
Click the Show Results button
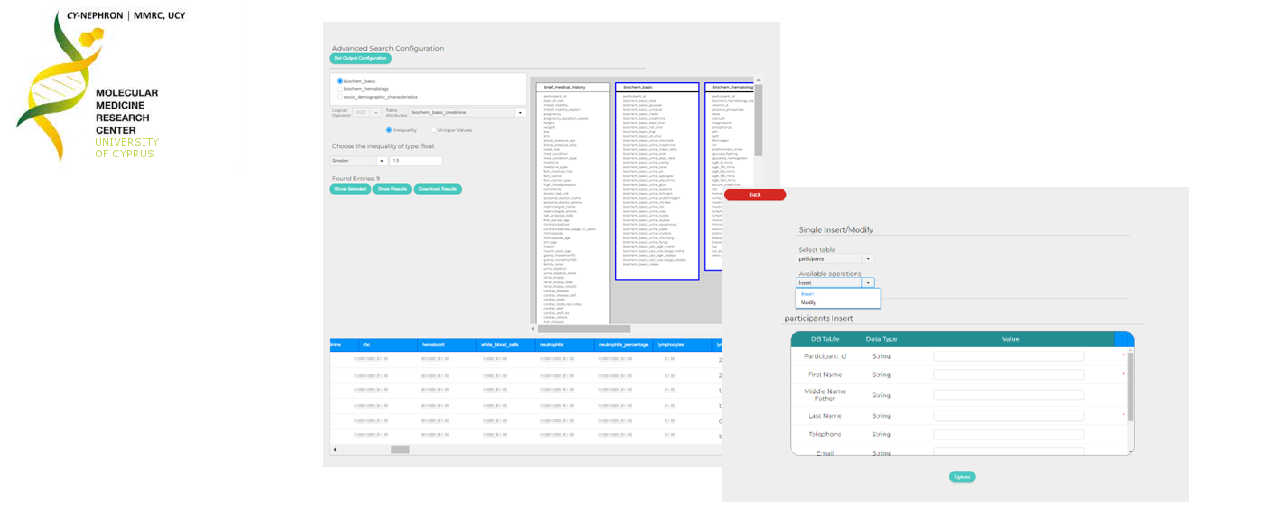391,189
